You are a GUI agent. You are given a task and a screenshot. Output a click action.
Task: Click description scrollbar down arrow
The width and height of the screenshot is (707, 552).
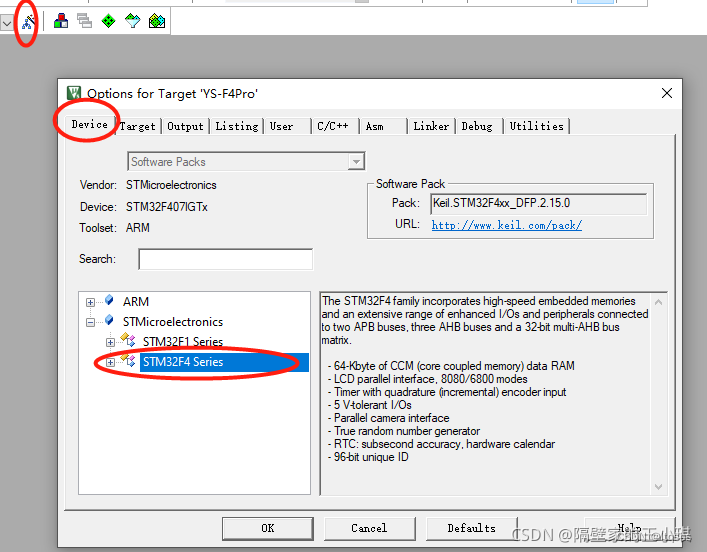pyautogui.click(x=658, y=487)
